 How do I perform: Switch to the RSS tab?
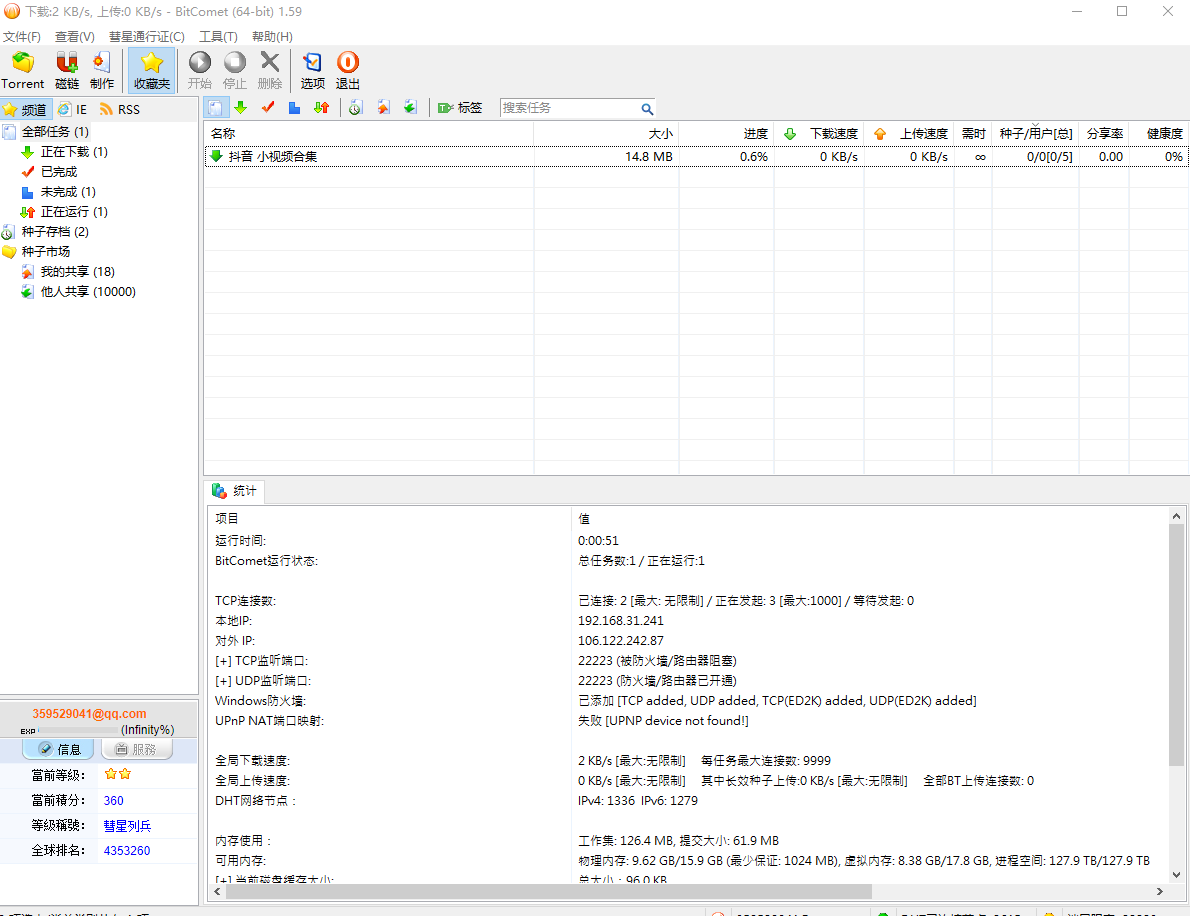click(120, 109)
